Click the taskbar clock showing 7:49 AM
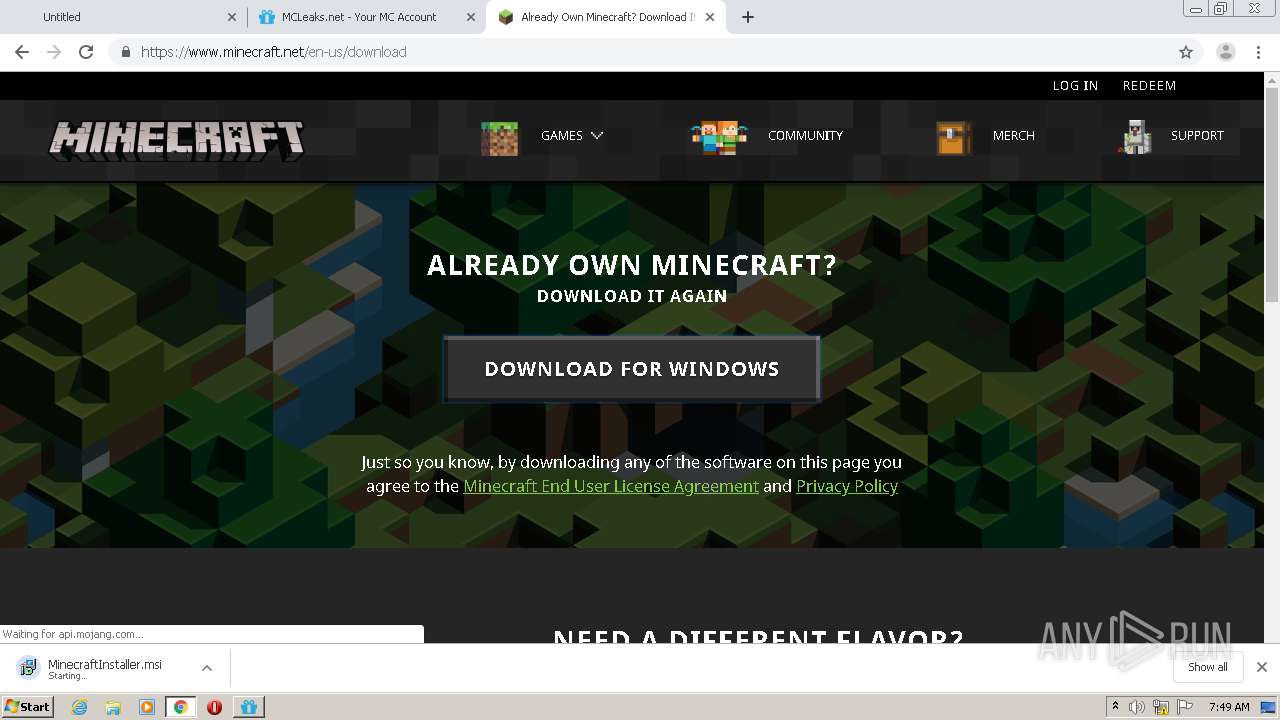Screen dimensions: 1280x720 (x=1229, y=707)
